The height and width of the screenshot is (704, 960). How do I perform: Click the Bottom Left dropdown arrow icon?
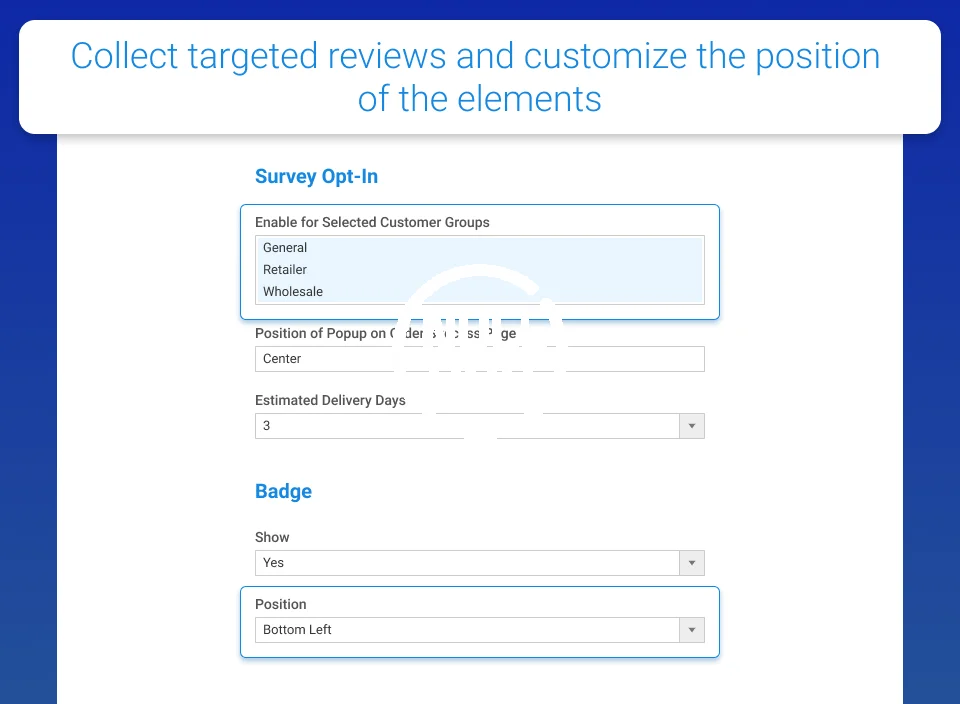tap(692, 630)
